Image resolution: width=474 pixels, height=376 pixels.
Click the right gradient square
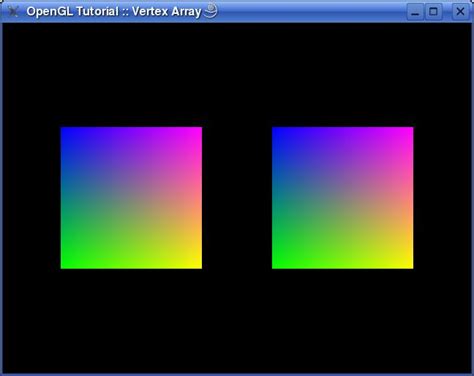(x=343, y=198)
